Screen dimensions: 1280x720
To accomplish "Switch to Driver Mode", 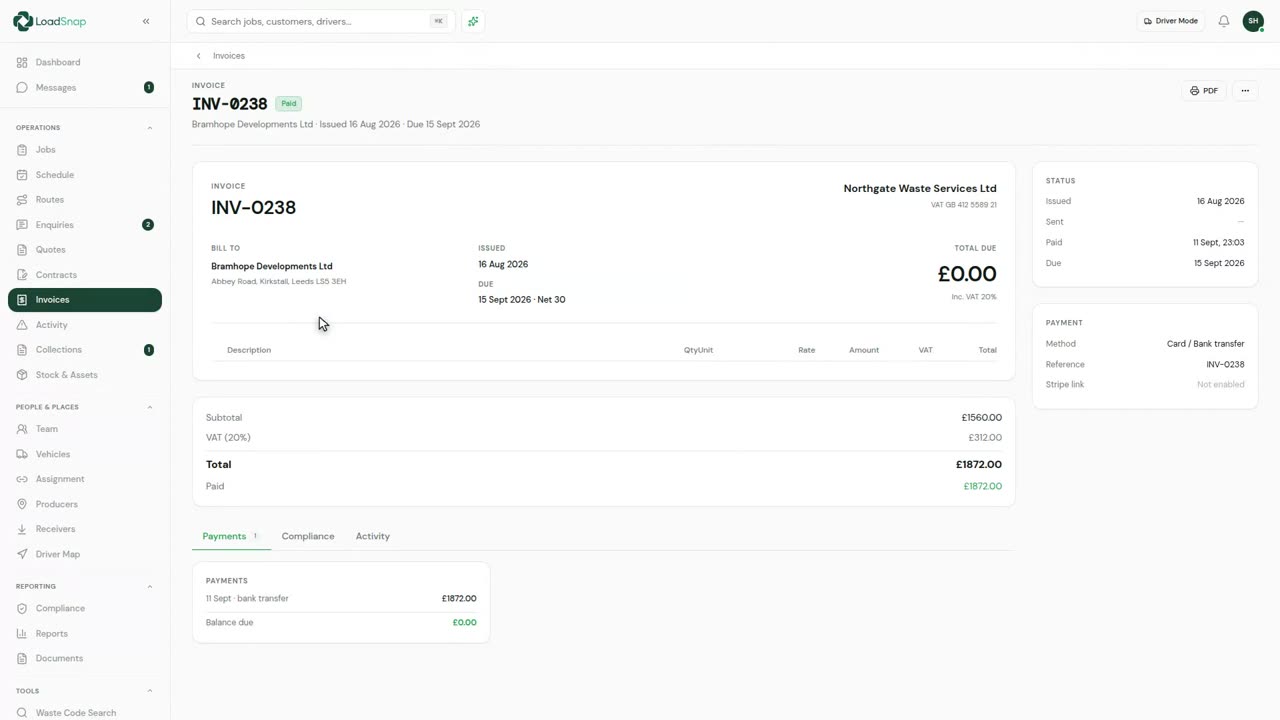I will (x=1171, y=21).
